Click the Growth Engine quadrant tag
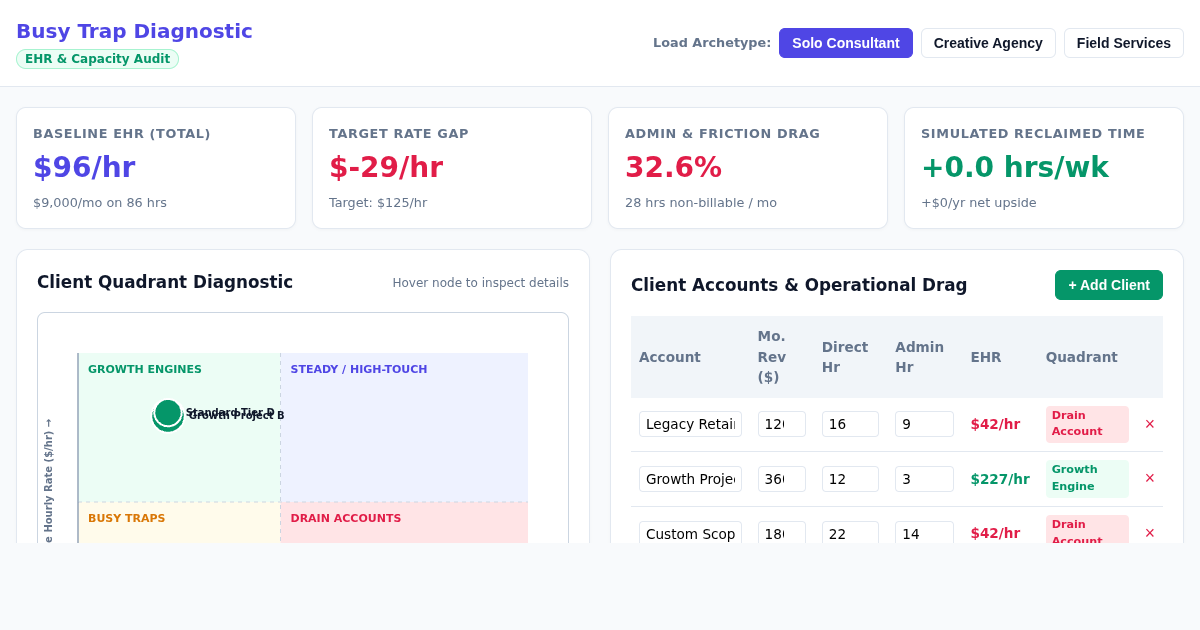The height and width of the screenshot is (630, 1200). click(1087, 478)
